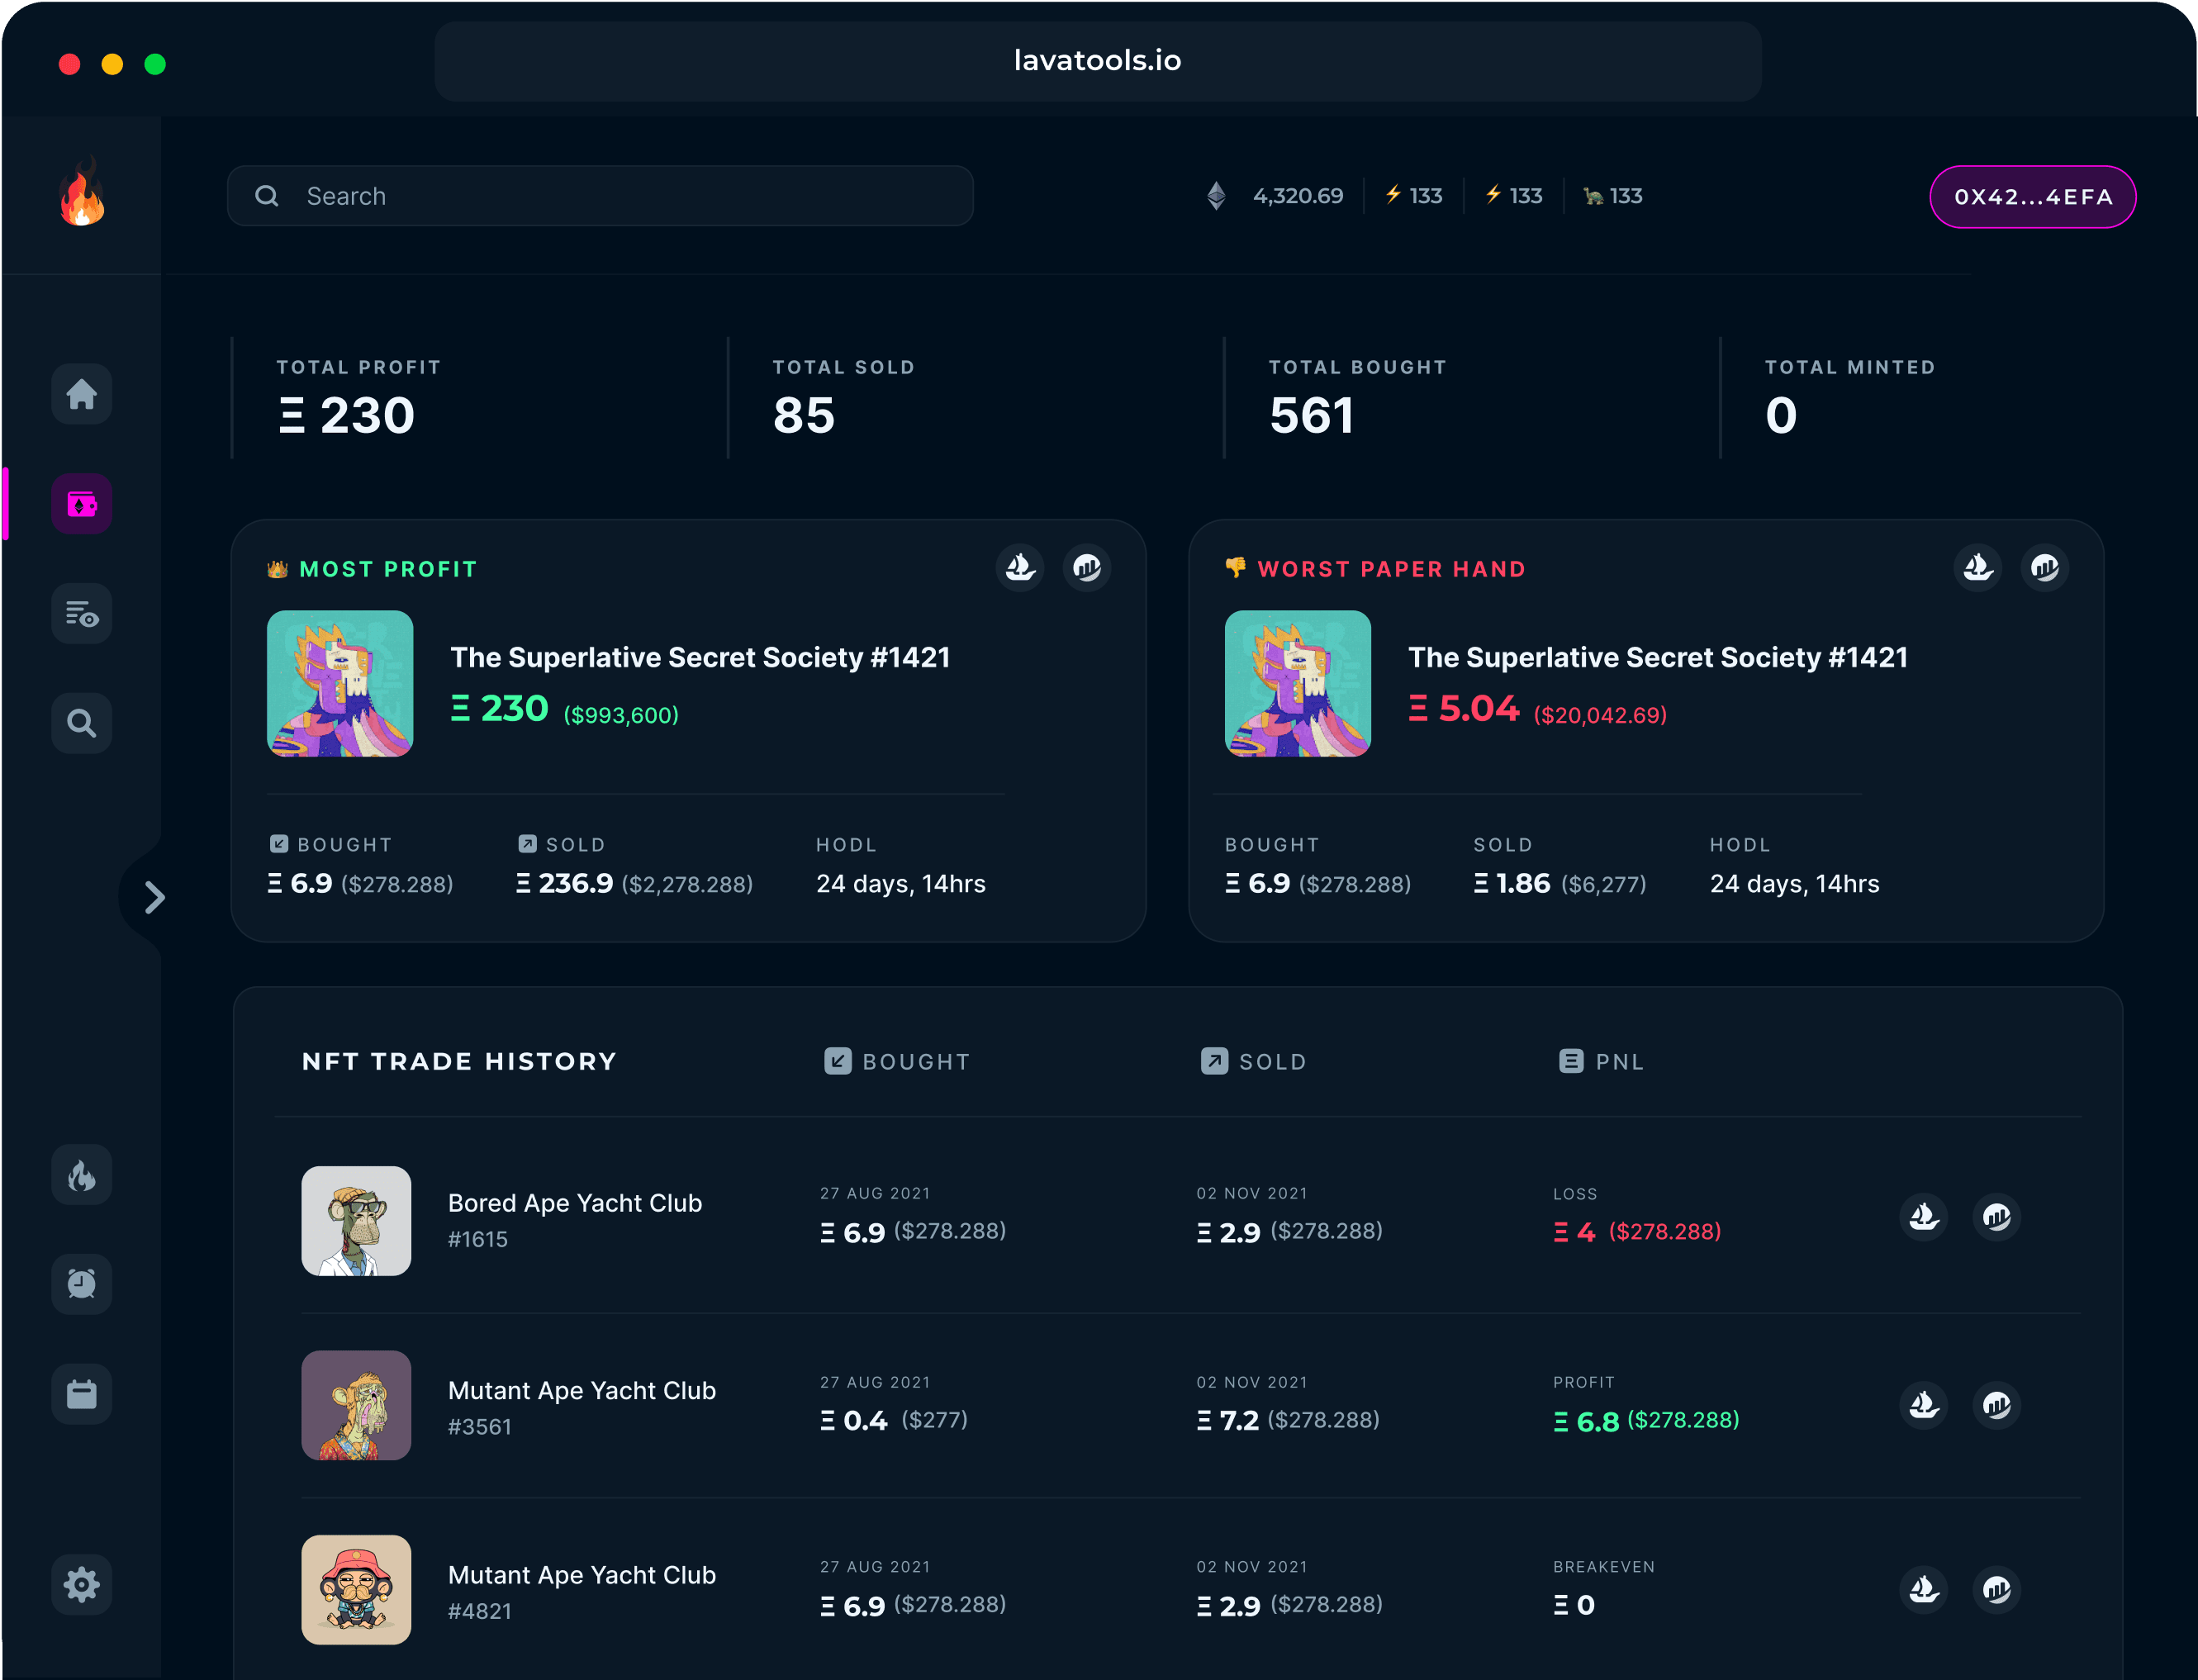This screenshot has width=2198, height=1680.
Task: Click the LavaTools flame logo
Action: tap(82, 191)
